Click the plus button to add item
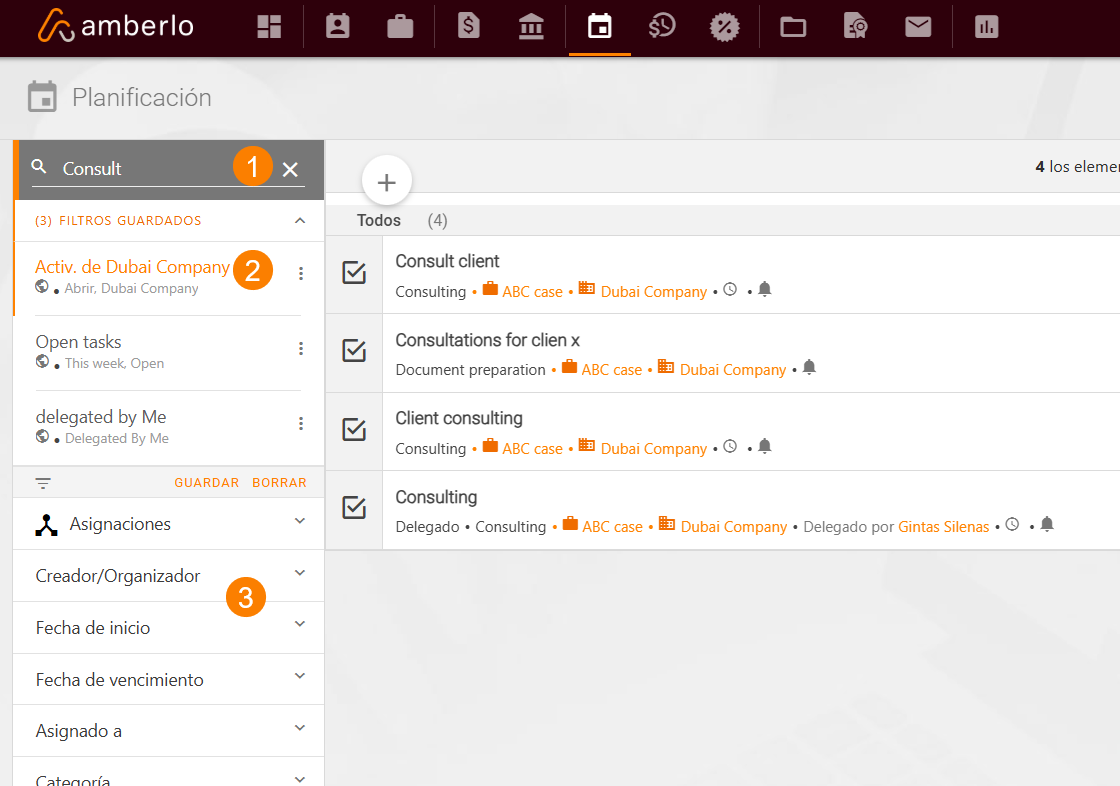 (387, 182)
